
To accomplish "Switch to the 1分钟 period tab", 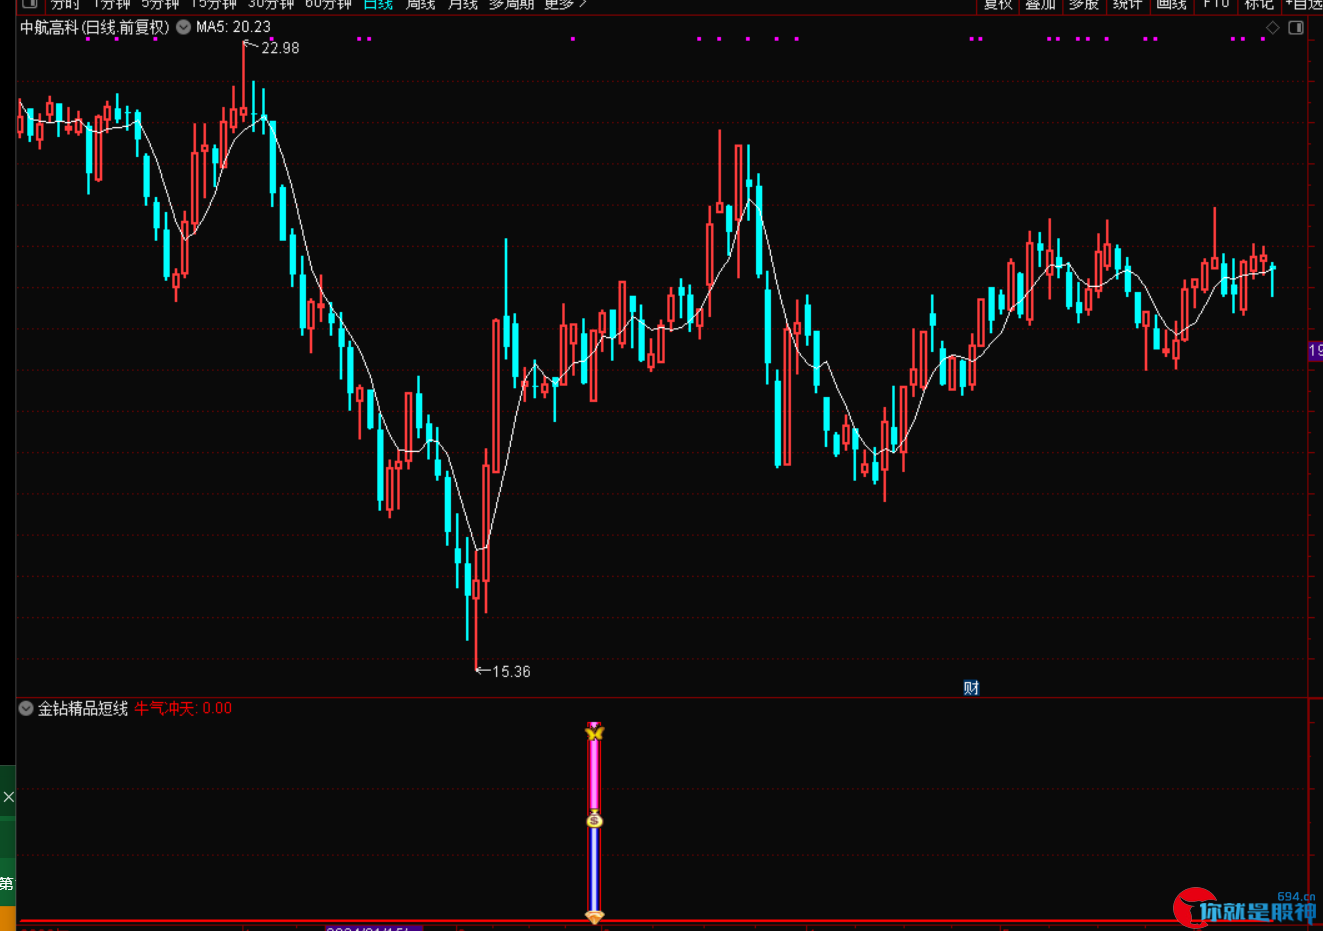I will (x=112, y=4).
